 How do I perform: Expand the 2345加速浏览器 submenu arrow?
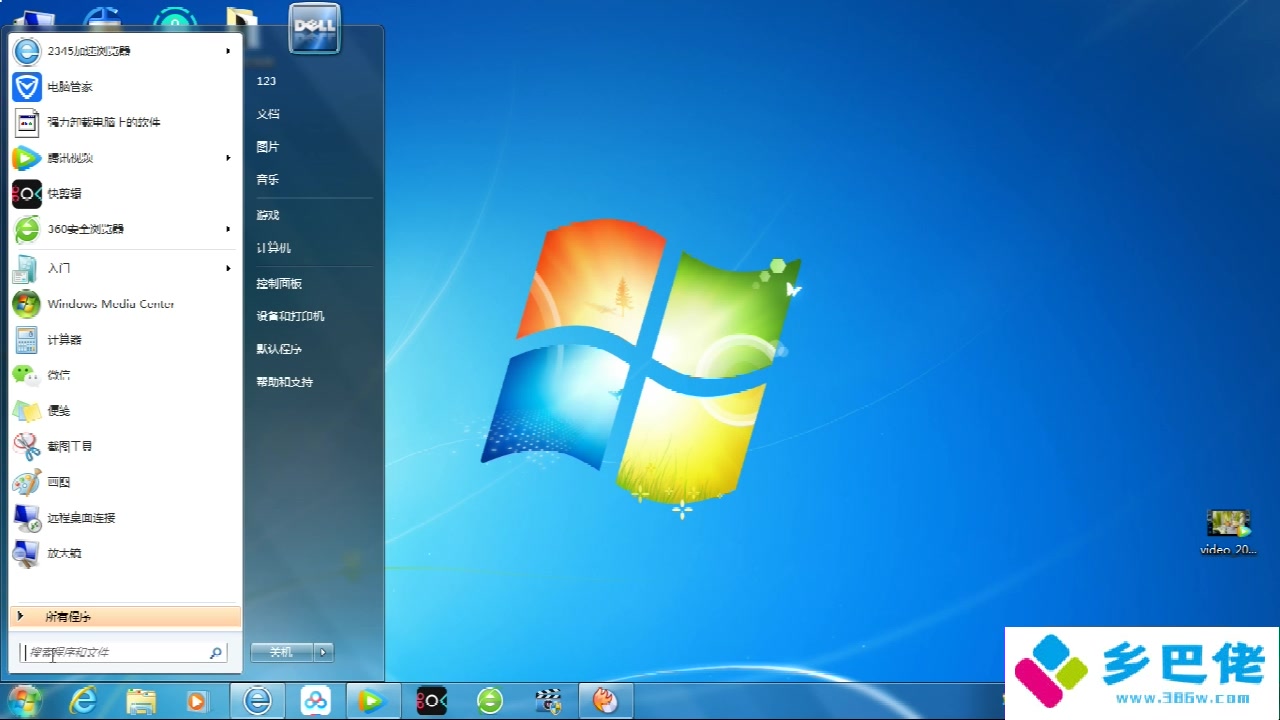228,51
